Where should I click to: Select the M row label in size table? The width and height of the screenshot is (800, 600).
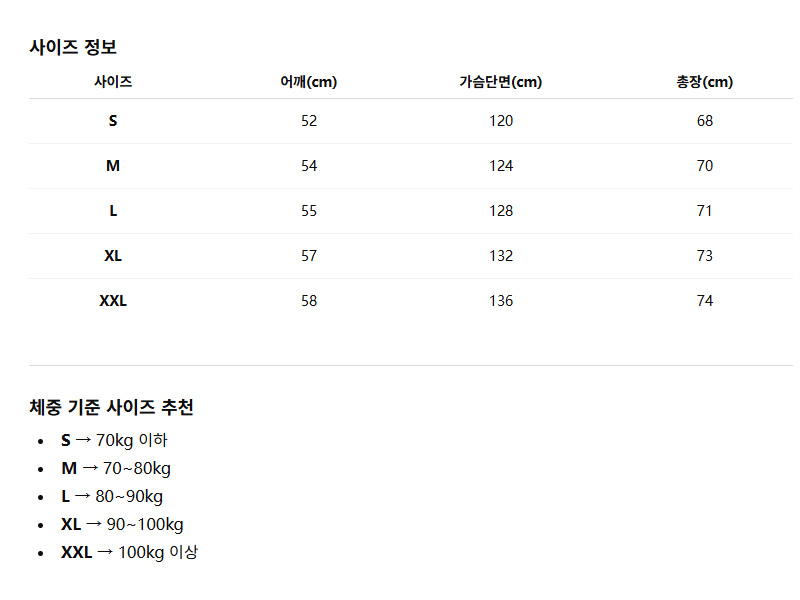tap(113, 166)
